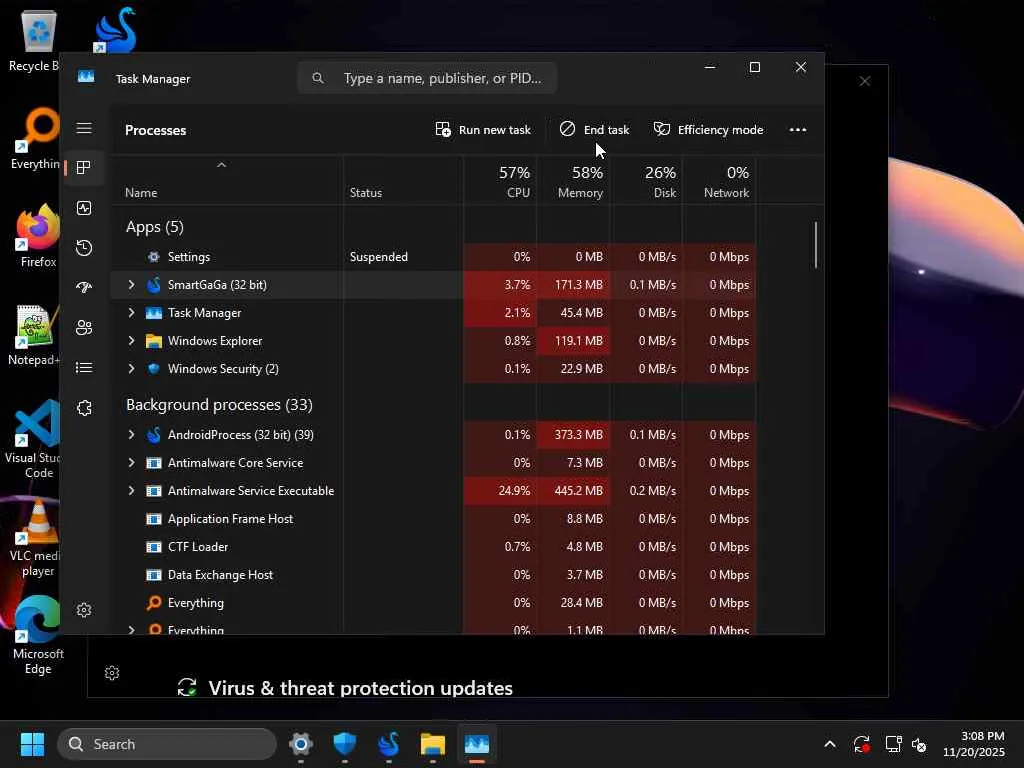The height and width of the screenshot is (768, 1024).
Task: Open the Details sidebar page
Action: click(84, 368)
